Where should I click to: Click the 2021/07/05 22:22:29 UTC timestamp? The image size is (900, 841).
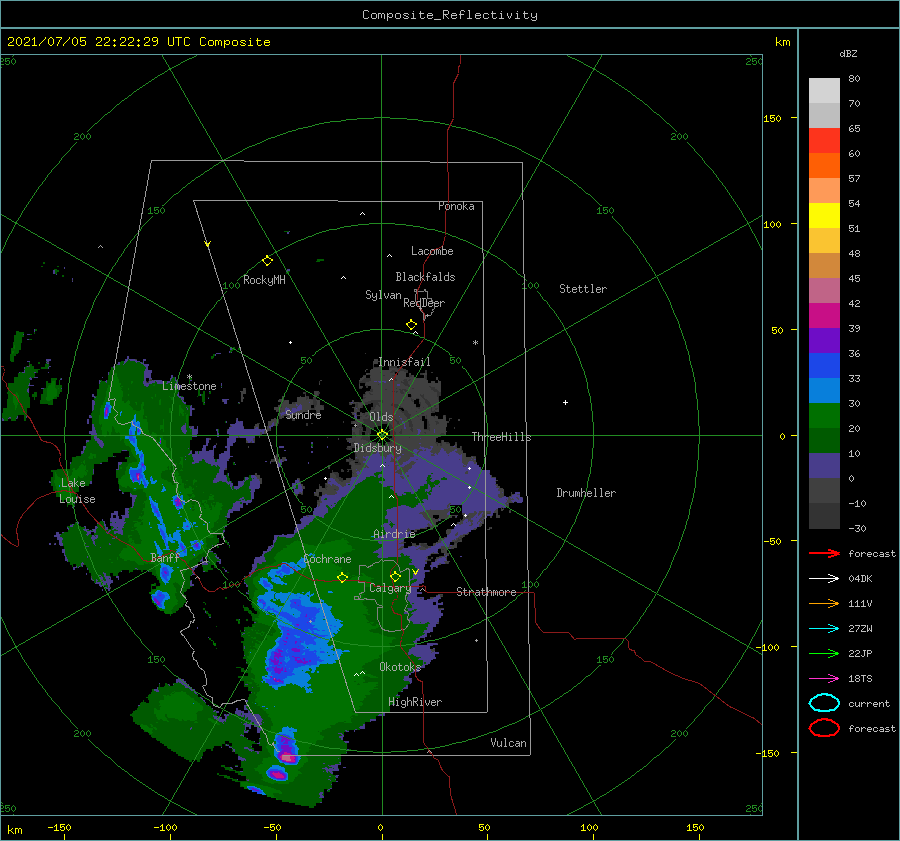tap(98, 42)
